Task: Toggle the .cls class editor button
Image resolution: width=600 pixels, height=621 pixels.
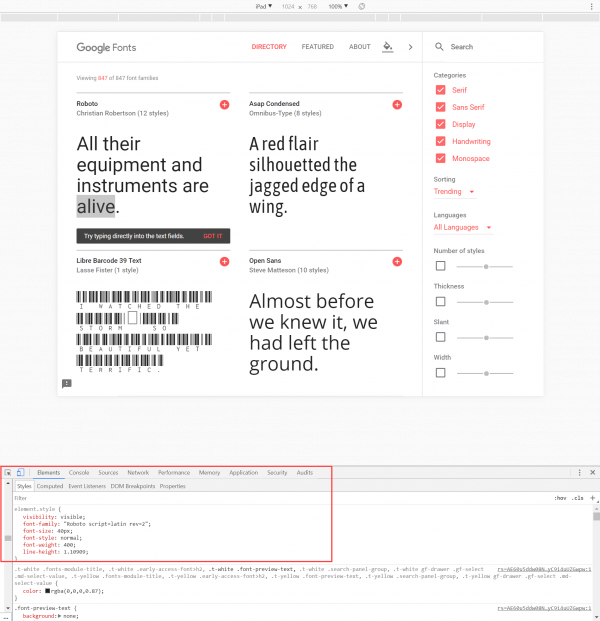Action: pos(578,498)
